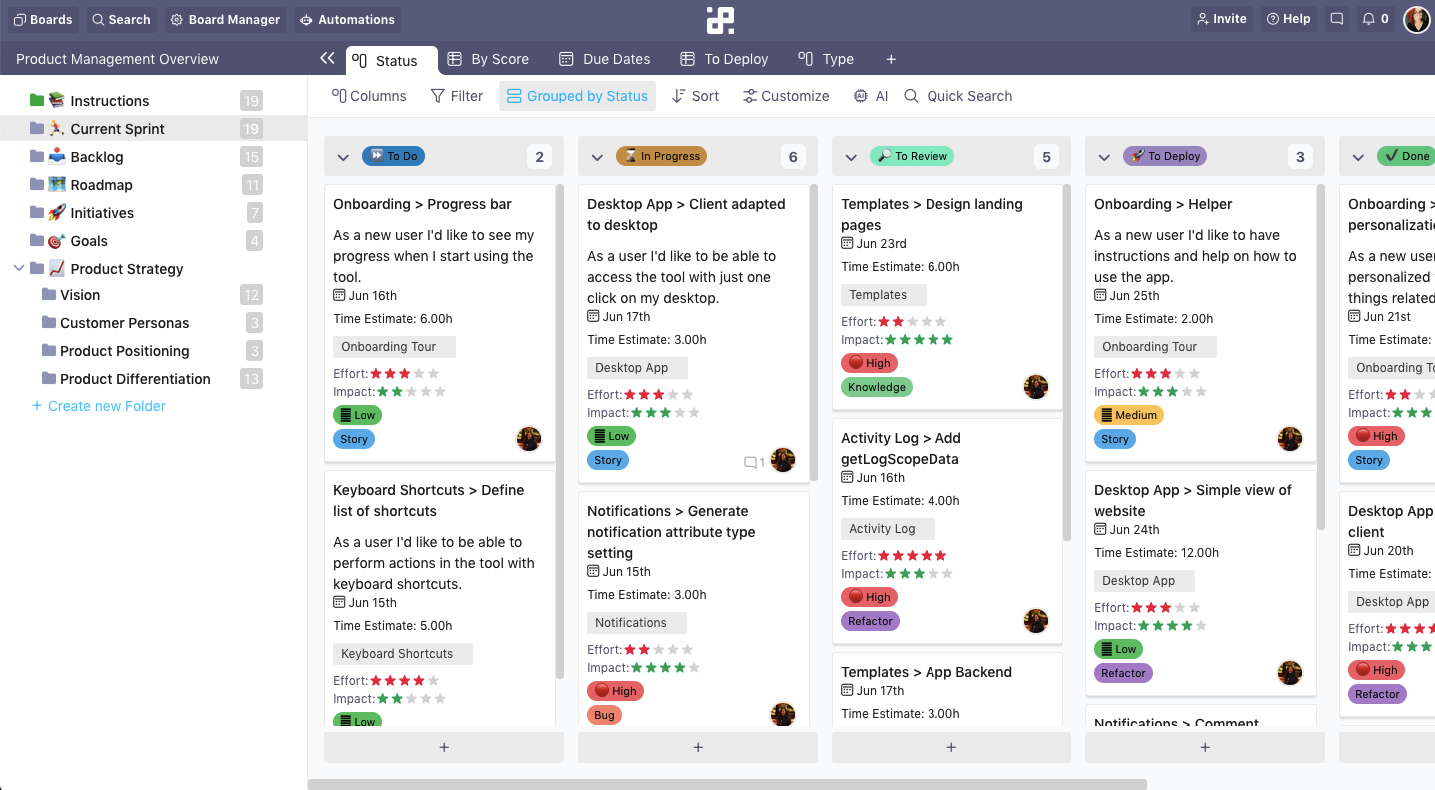Open the Filter options
This screenshot has width=1435, height=790.
tap(456, 96)
